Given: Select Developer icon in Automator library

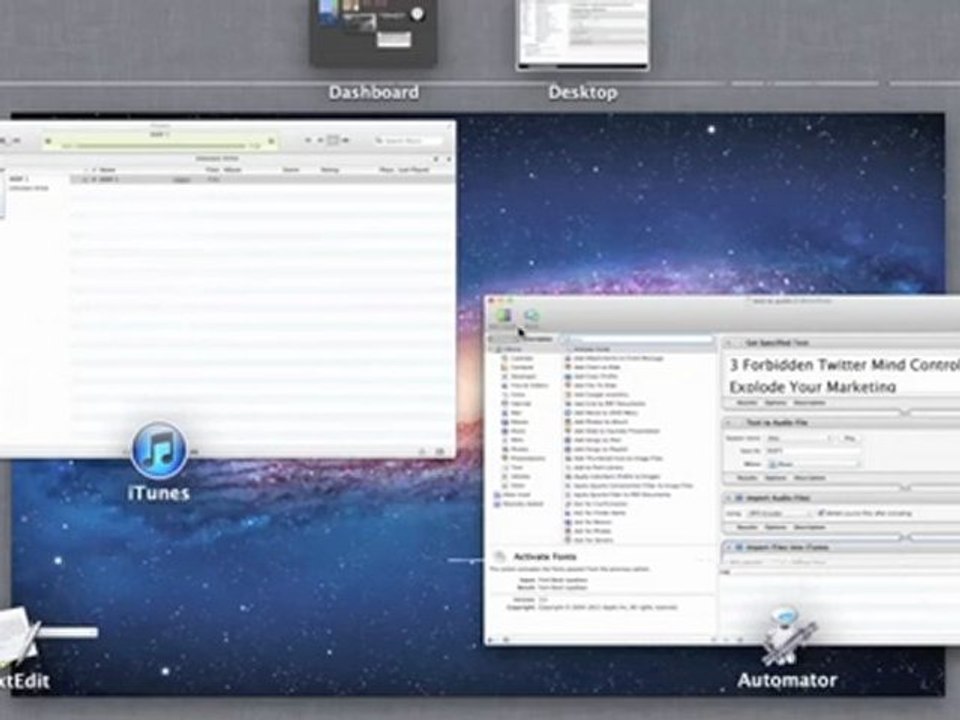Looking at the screenshot, I should tap(504, 377).
